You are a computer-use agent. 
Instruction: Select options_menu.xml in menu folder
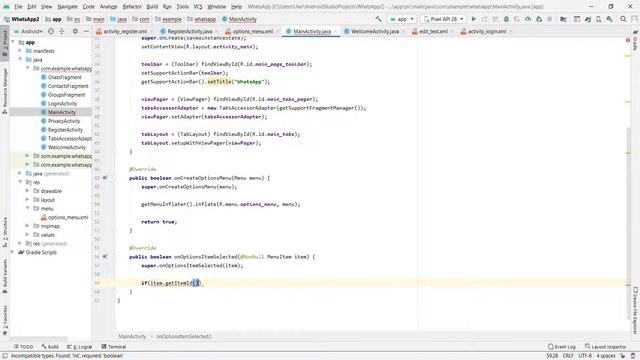tap(68, 217)
